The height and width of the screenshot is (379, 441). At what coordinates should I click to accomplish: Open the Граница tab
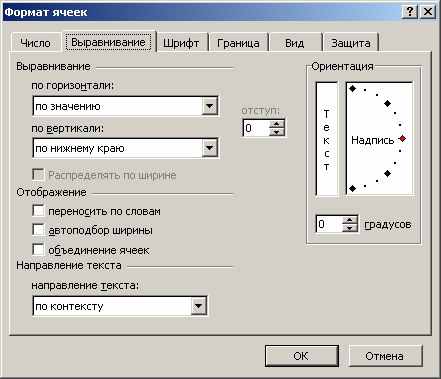(x=238, y=43)
